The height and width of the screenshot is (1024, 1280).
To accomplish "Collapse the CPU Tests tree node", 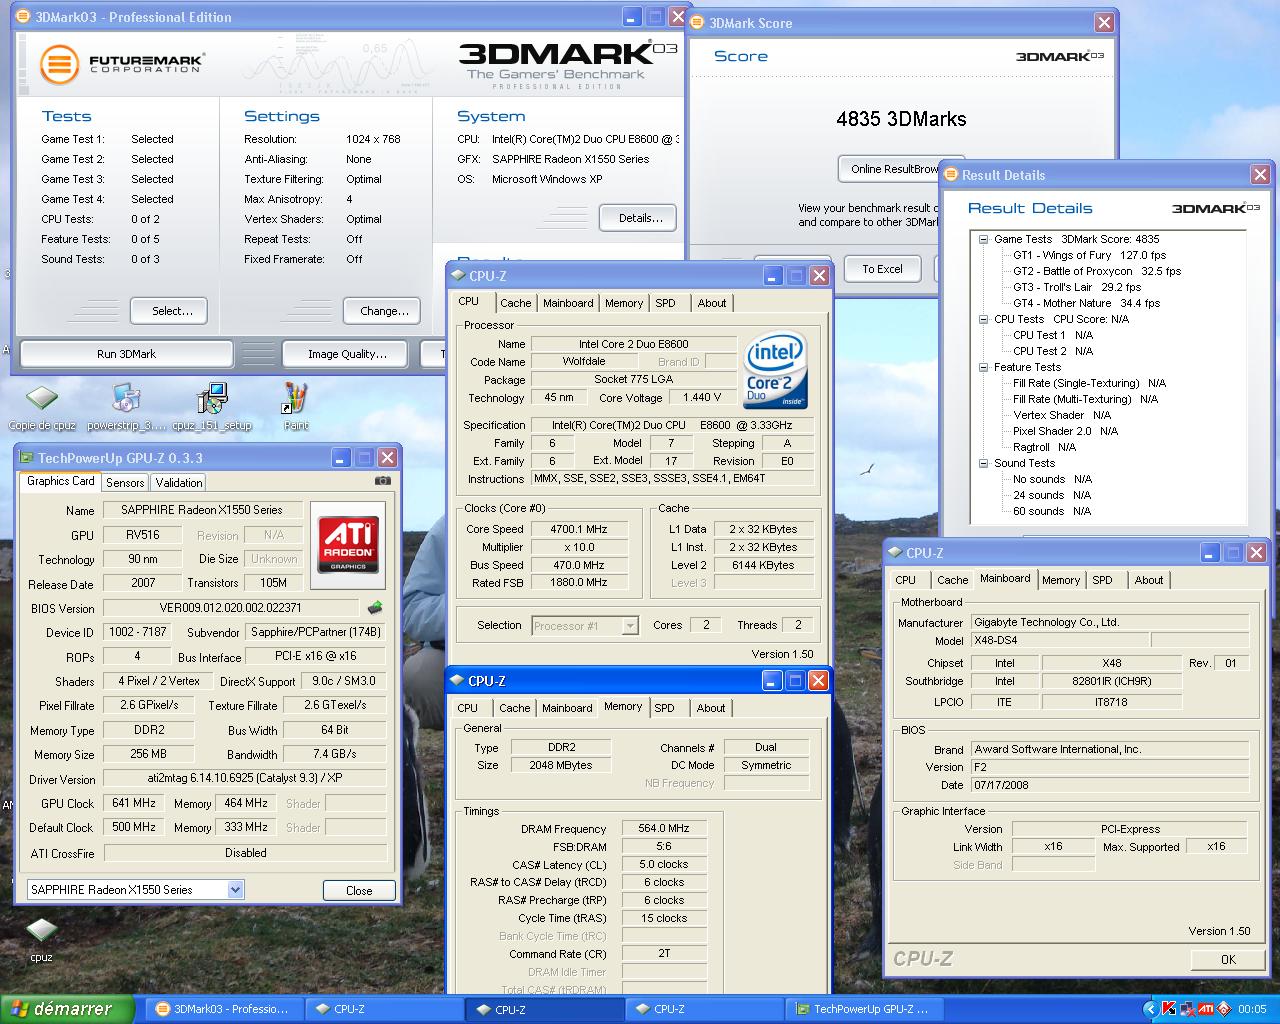I will click(x=983, y=319).
